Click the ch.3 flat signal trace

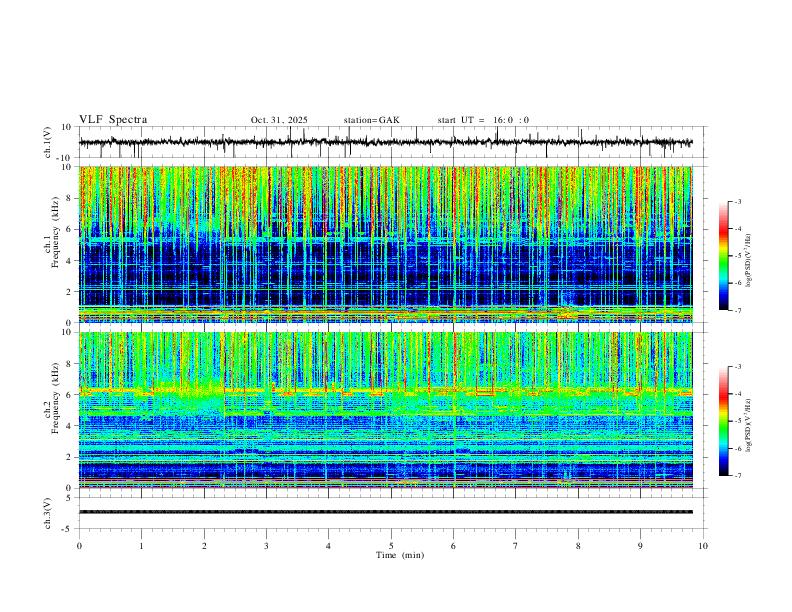[x=385, y=512]
